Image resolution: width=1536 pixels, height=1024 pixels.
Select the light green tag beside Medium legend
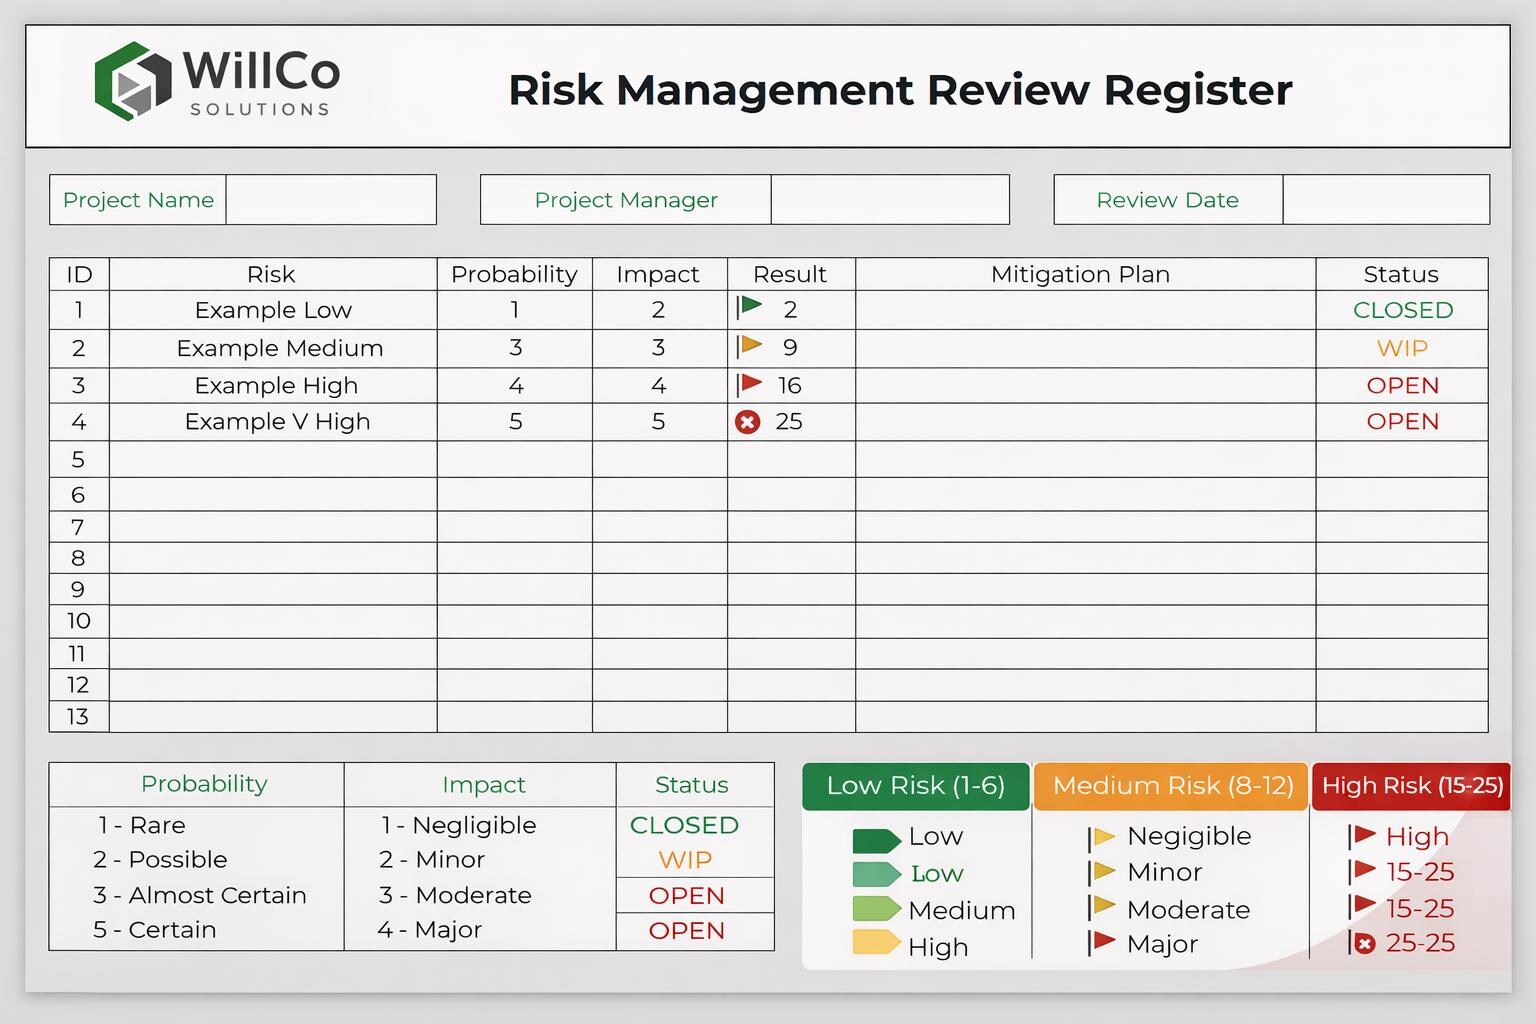tap(876, 909)
